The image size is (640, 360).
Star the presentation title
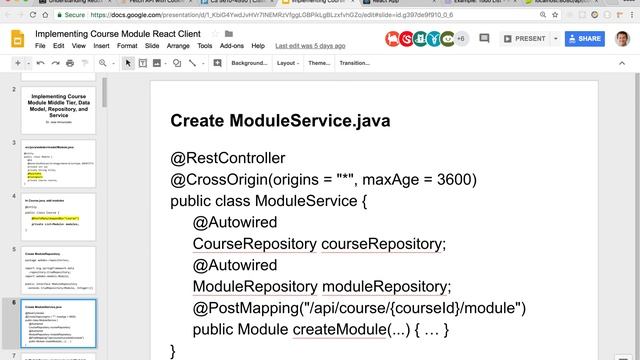pyautogui.click(x=216, y=34)
